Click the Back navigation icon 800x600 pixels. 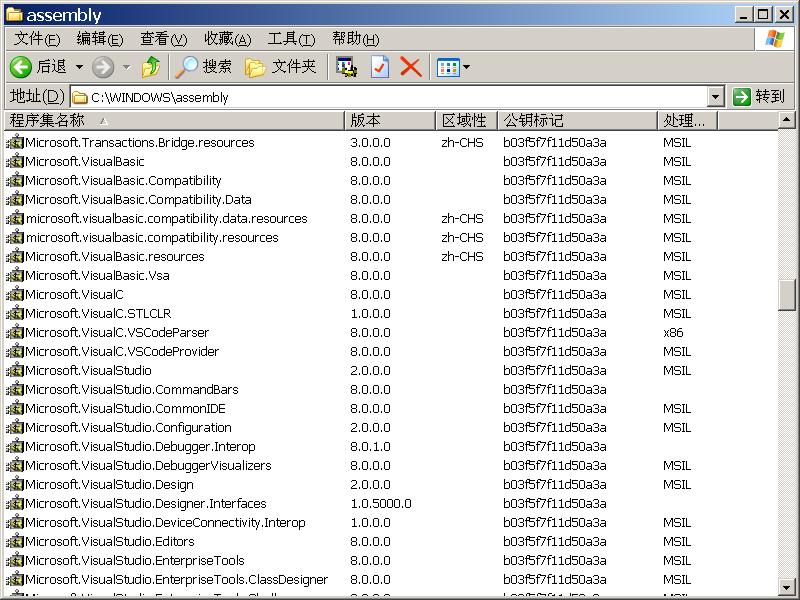(22, 67)
